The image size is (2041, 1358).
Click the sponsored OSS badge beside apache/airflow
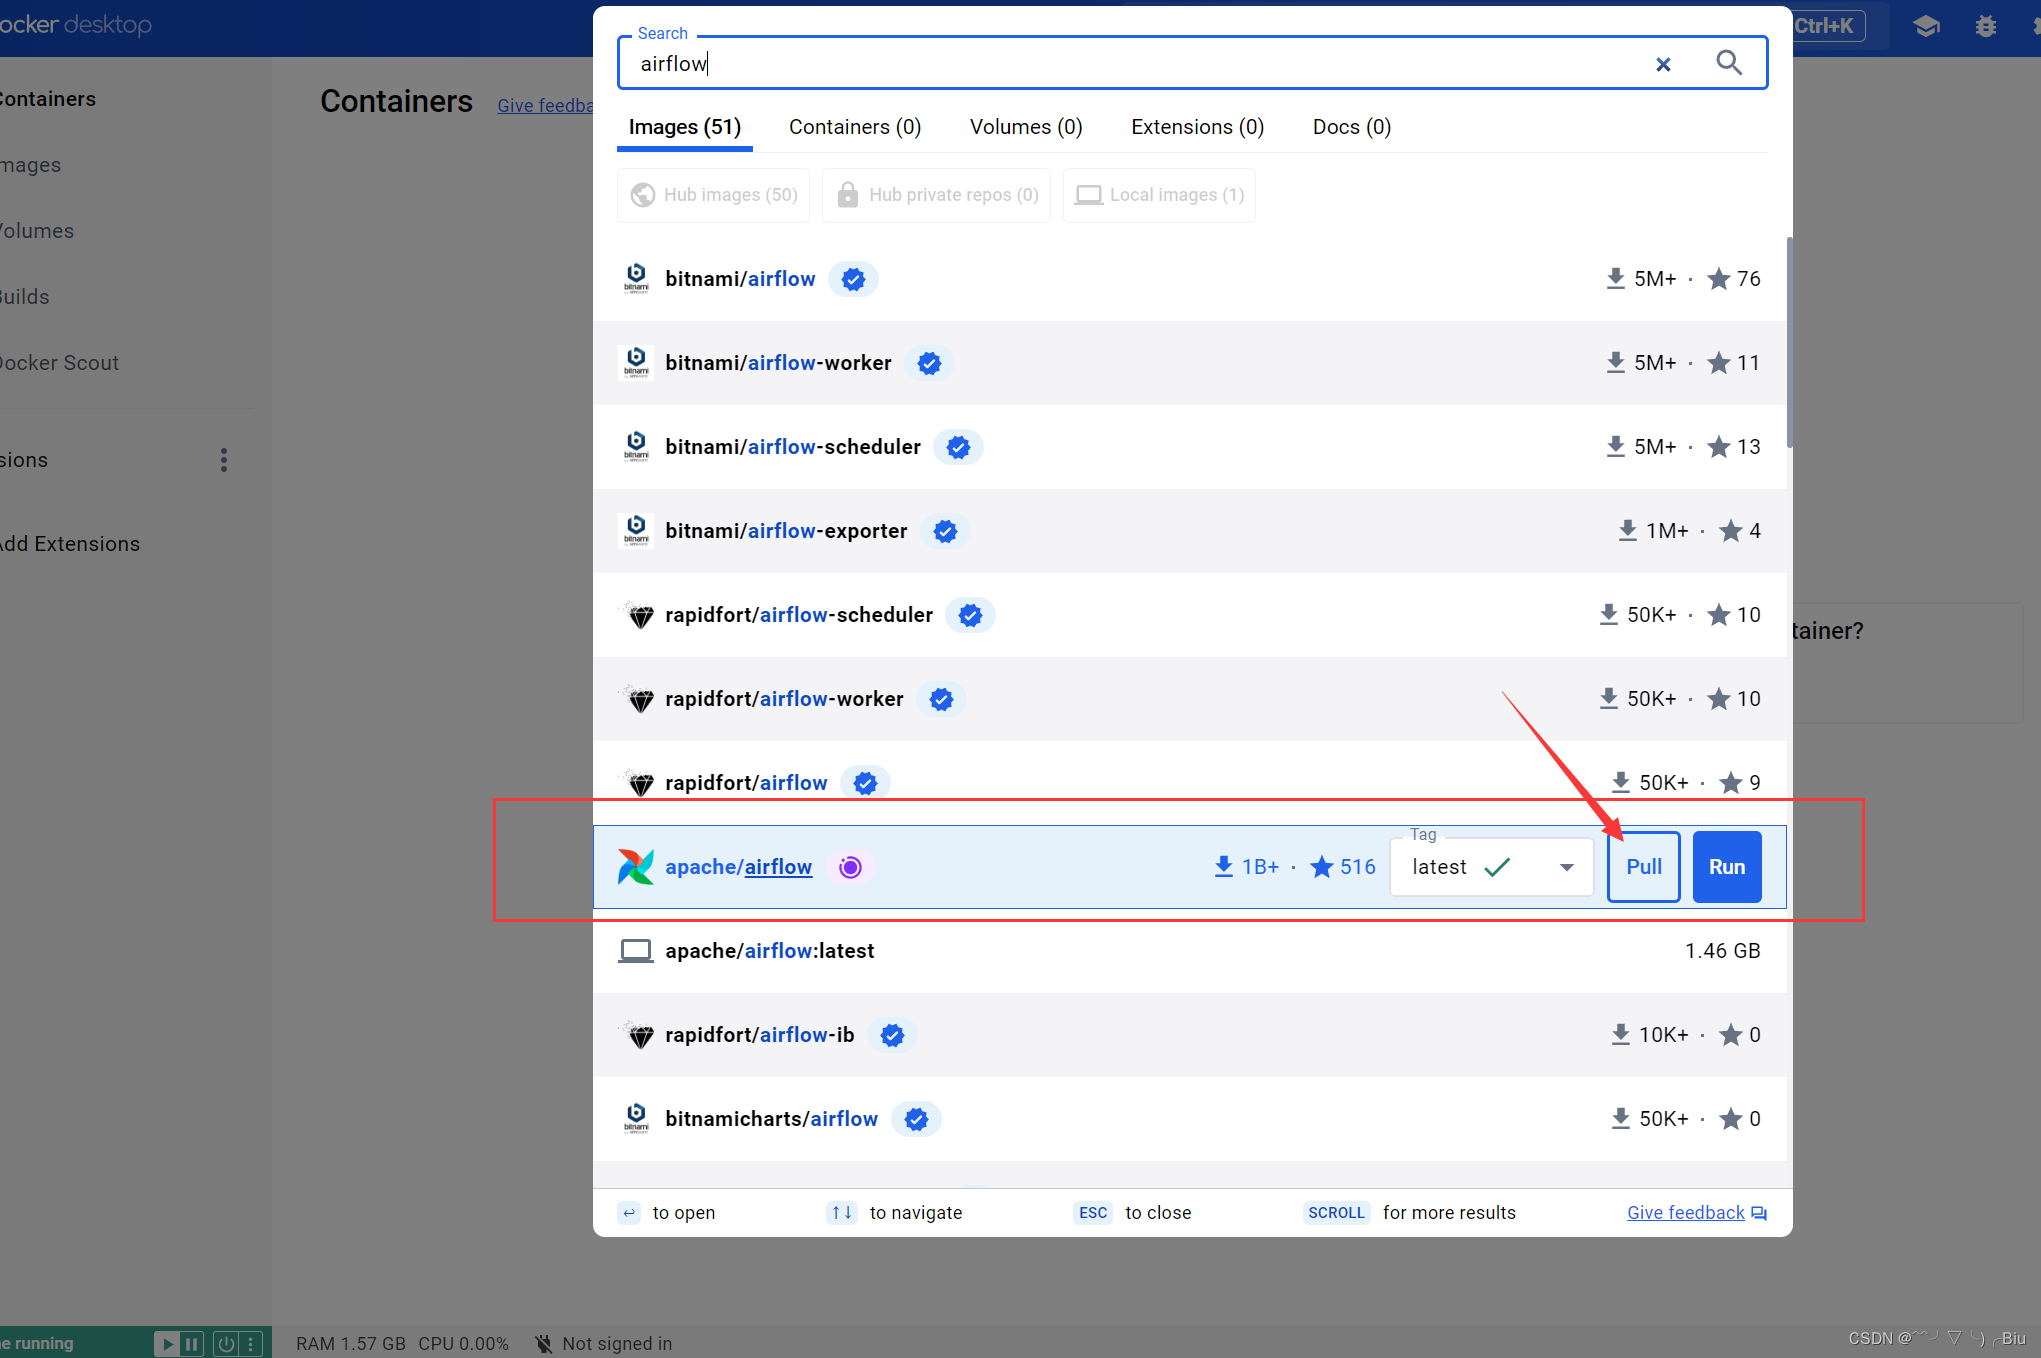click(x=850, y=867)
